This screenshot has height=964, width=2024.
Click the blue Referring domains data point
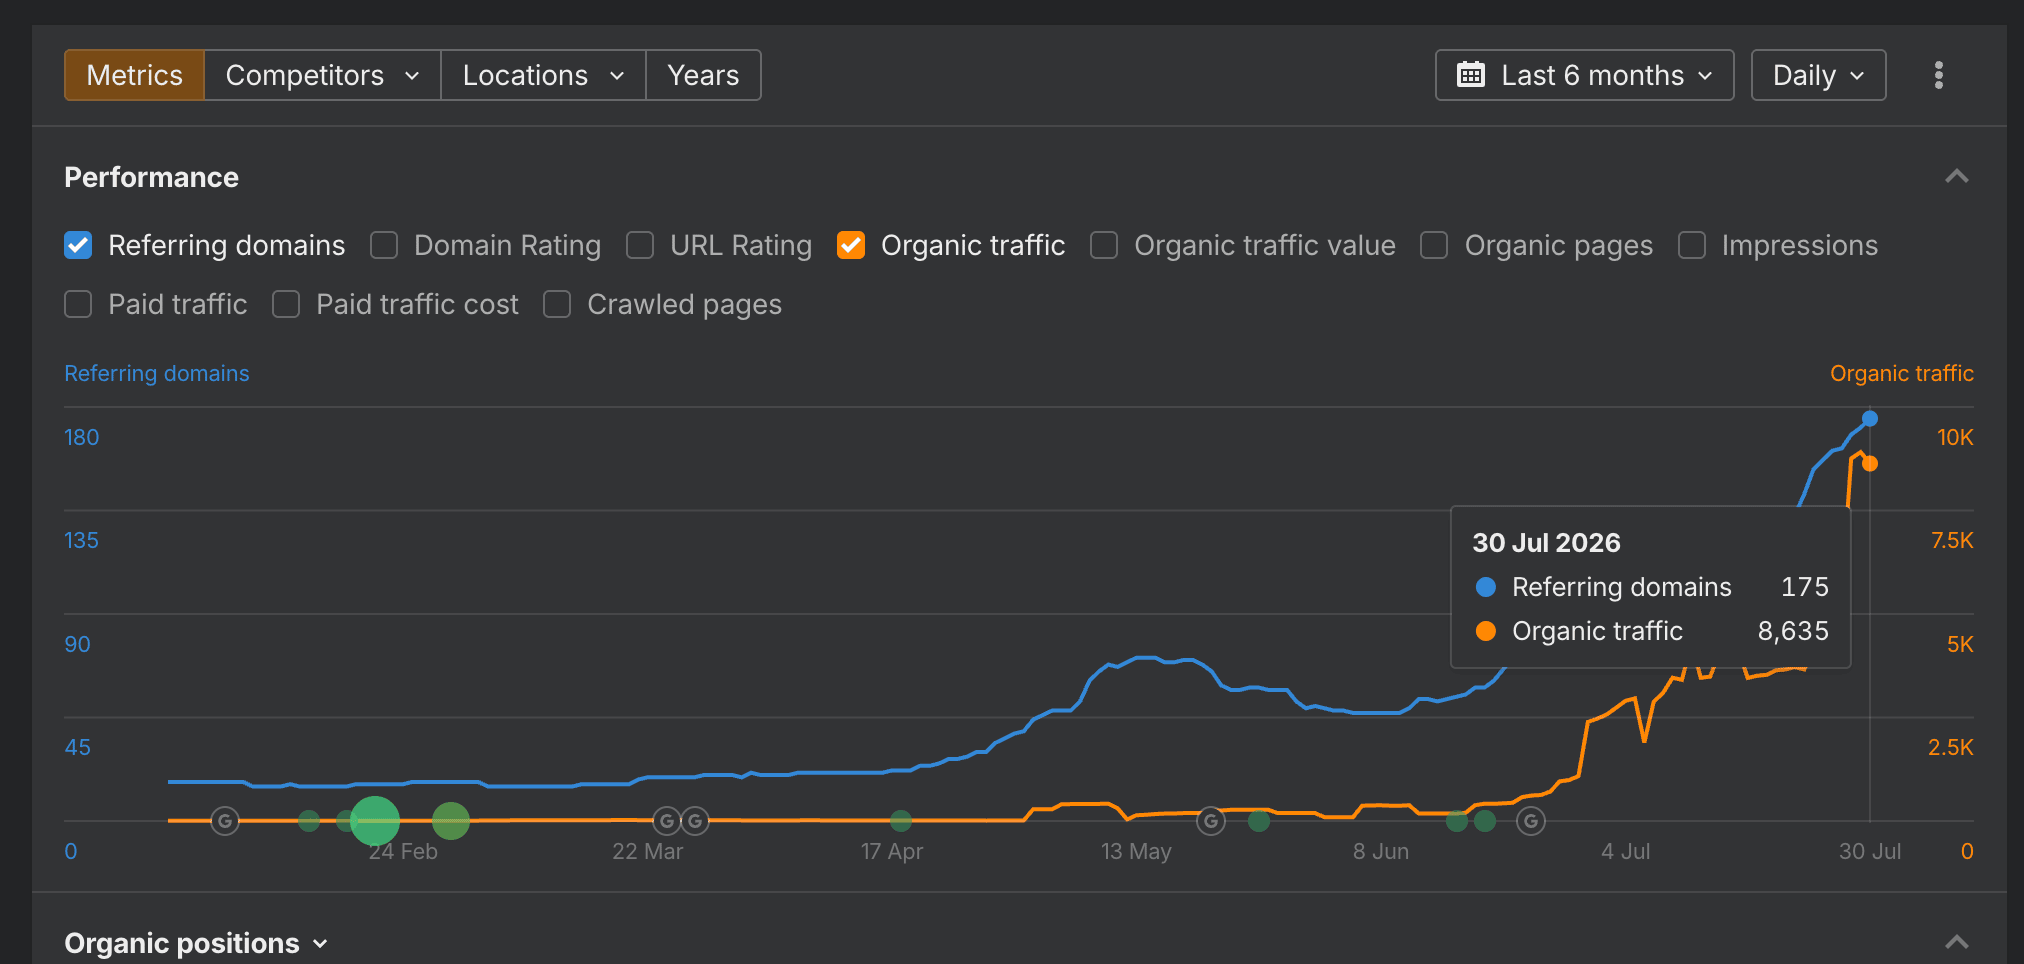pyautogui.click(x=1869, y=418)
